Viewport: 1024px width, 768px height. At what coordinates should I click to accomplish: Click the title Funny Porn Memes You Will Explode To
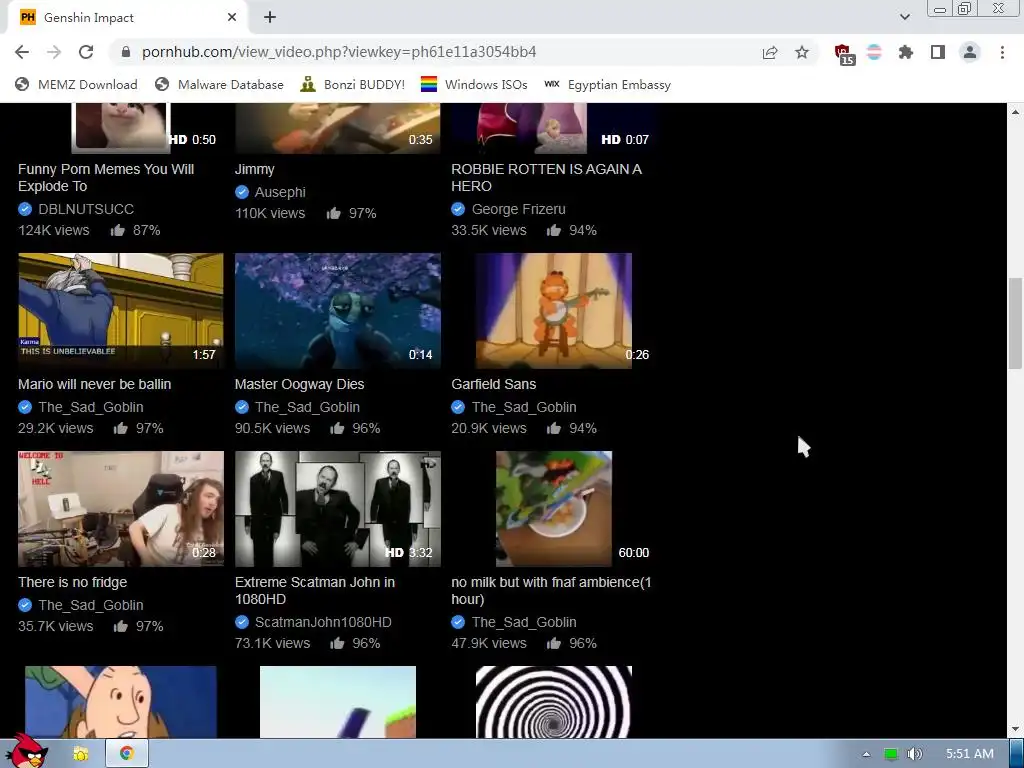click(x=106, y=178)
